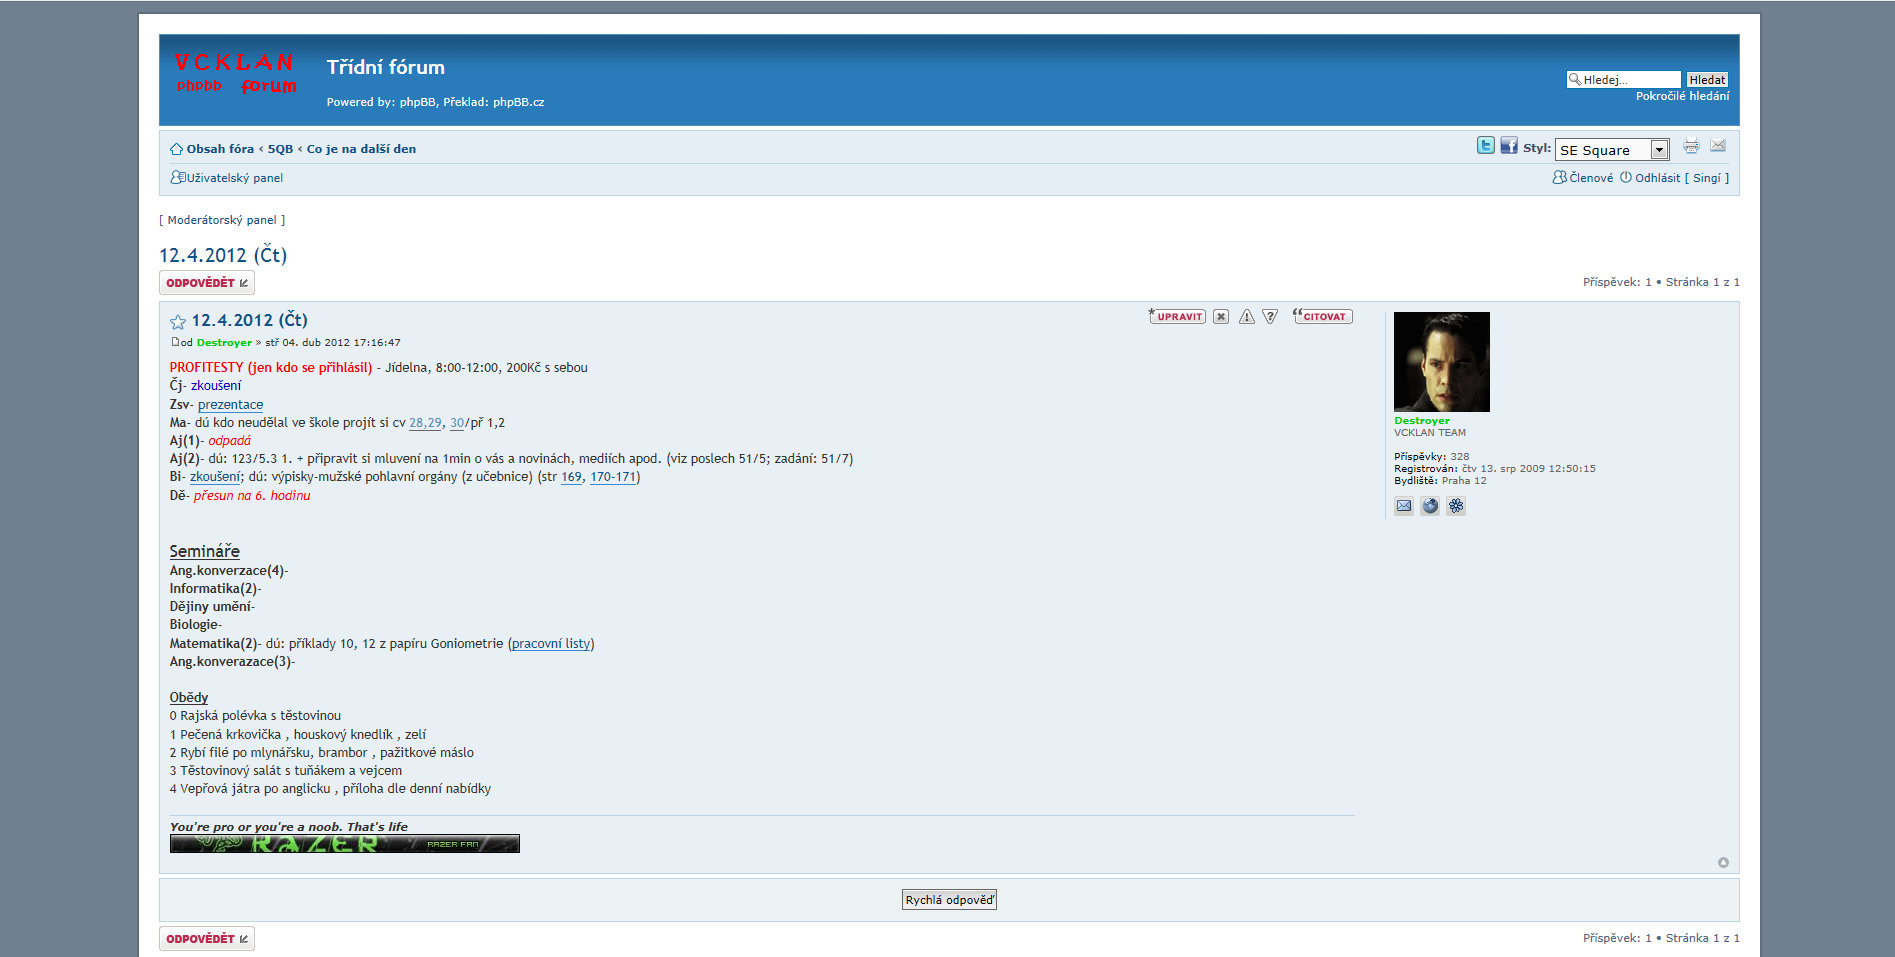1895x957 pixels.
Task: Click the 'přesun na 6. hodinu' text
Action: pos(252,496)
